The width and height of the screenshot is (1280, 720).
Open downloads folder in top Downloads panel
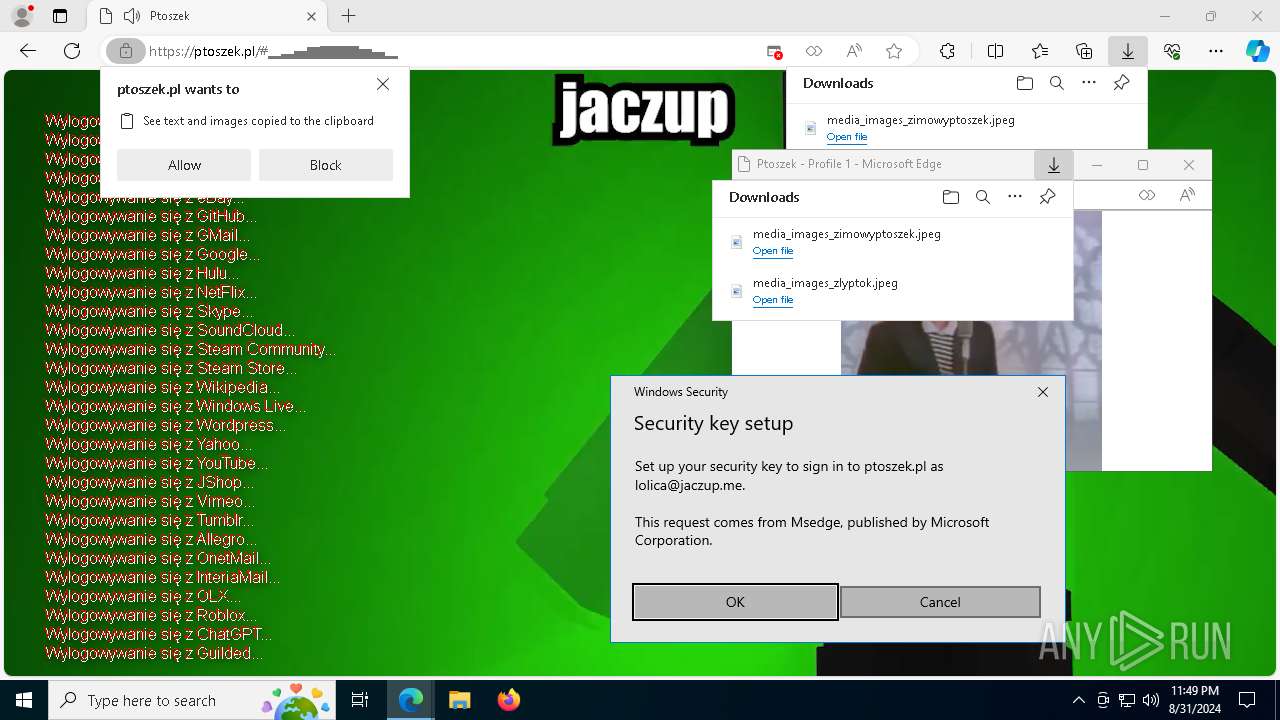coord(1024,83)
